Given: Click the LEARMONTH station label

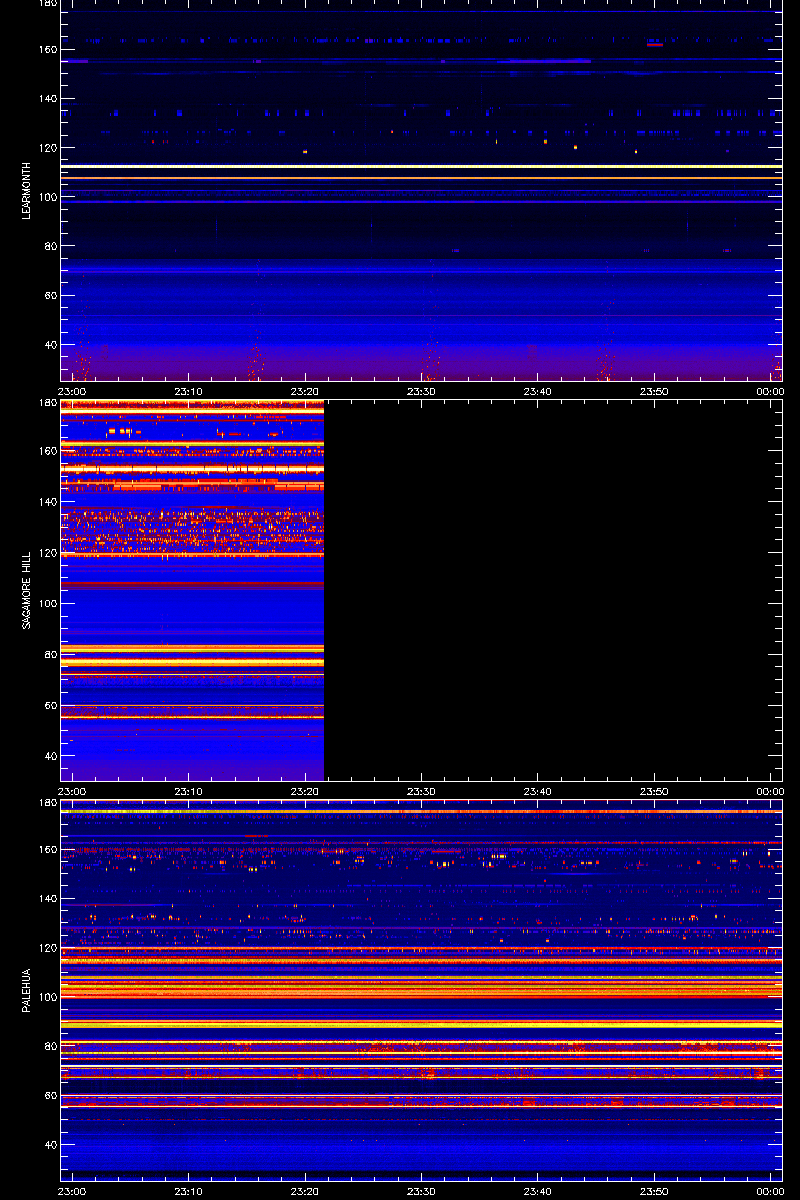Looking at the screenshot, I should pyautogui.click(x=26, y=191).
